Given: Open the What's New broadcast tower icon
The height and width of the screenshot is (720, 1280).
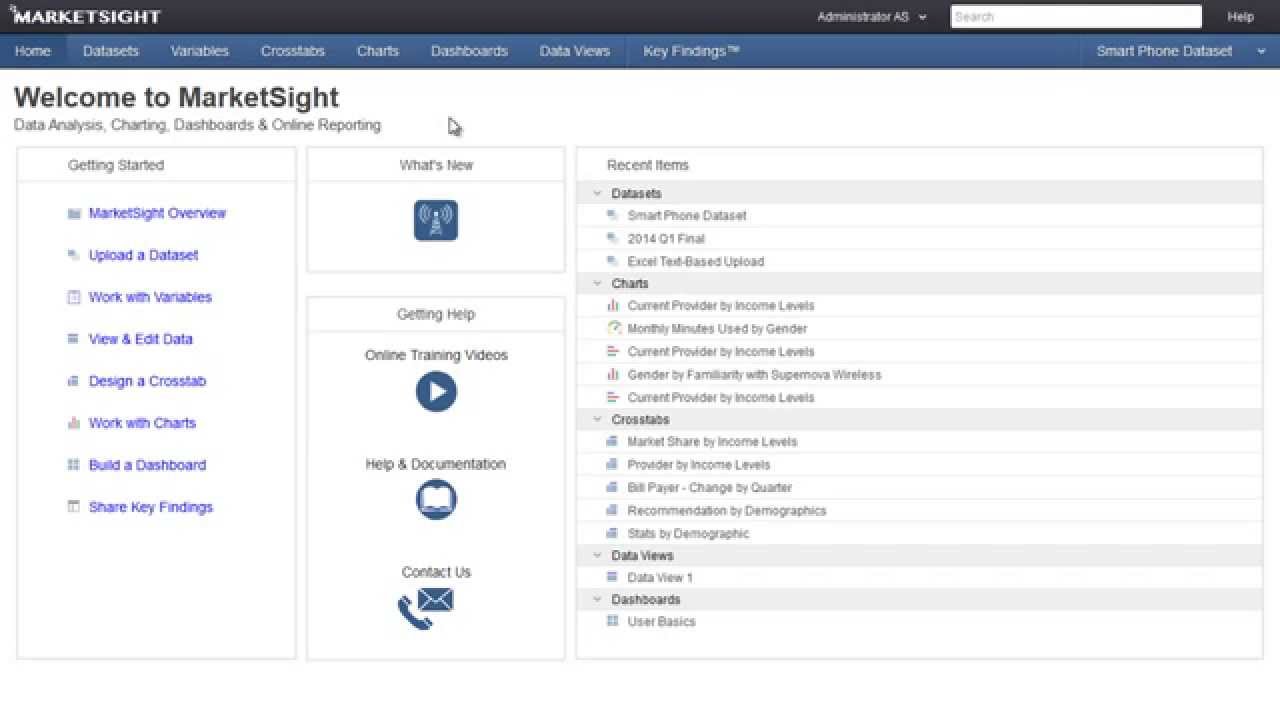Looking at the screenshot, I should 436,220.
